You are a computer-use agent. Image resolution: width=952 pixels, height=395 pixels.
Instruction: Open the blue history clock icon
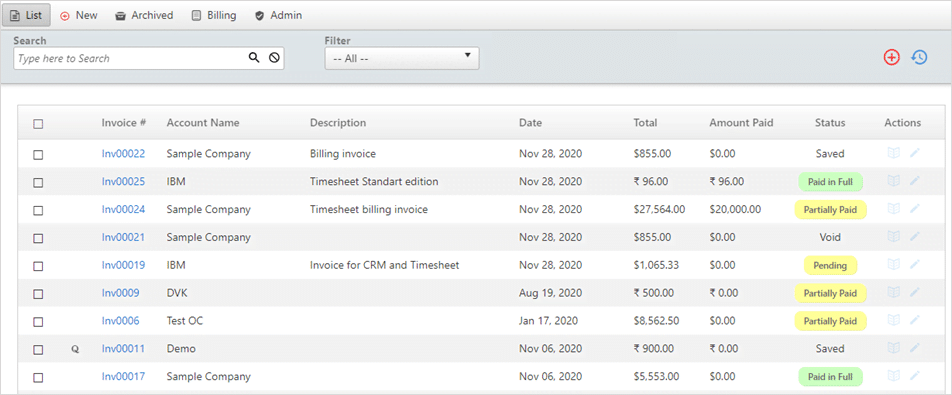tap(919, 58)
